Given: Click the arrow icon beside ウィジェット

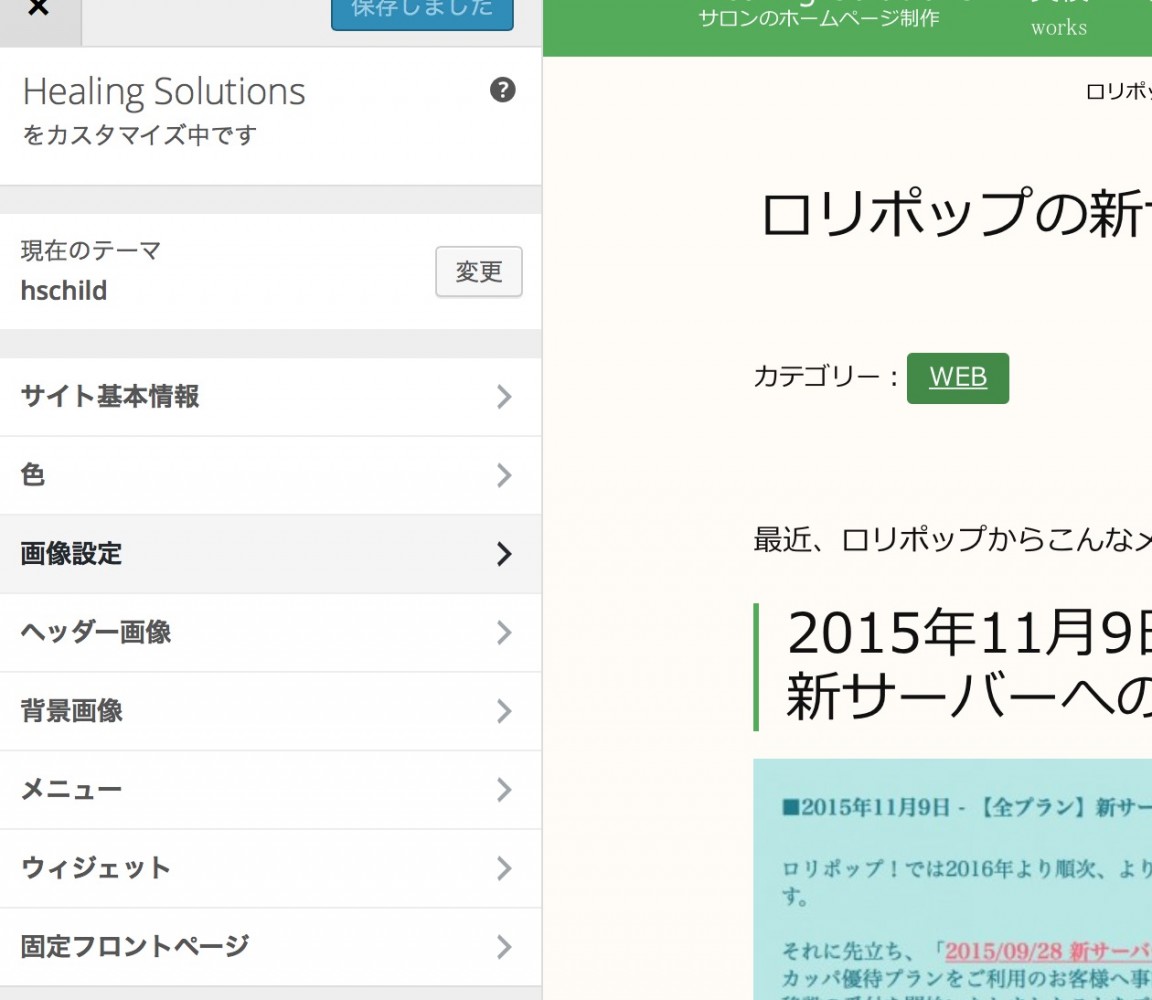Looking at the screenshot, I should coord(504,868).
